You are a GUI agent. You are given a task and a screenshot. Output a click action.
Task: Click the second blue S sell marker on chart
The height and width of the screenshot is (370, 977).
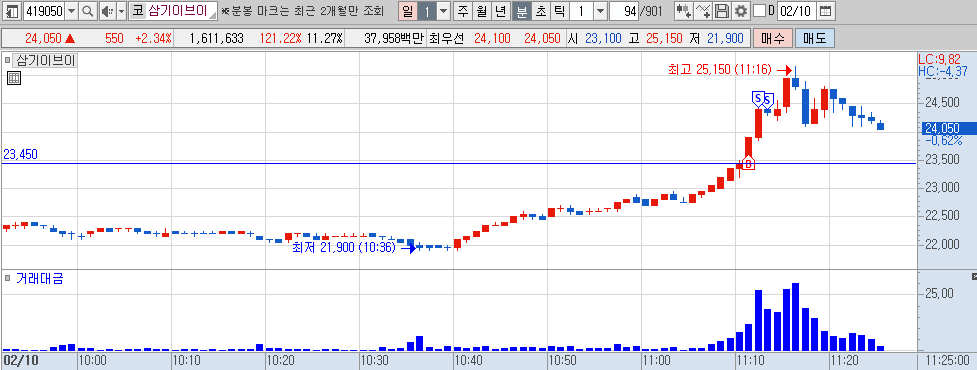pyautogui.click(x=768, y=100)
